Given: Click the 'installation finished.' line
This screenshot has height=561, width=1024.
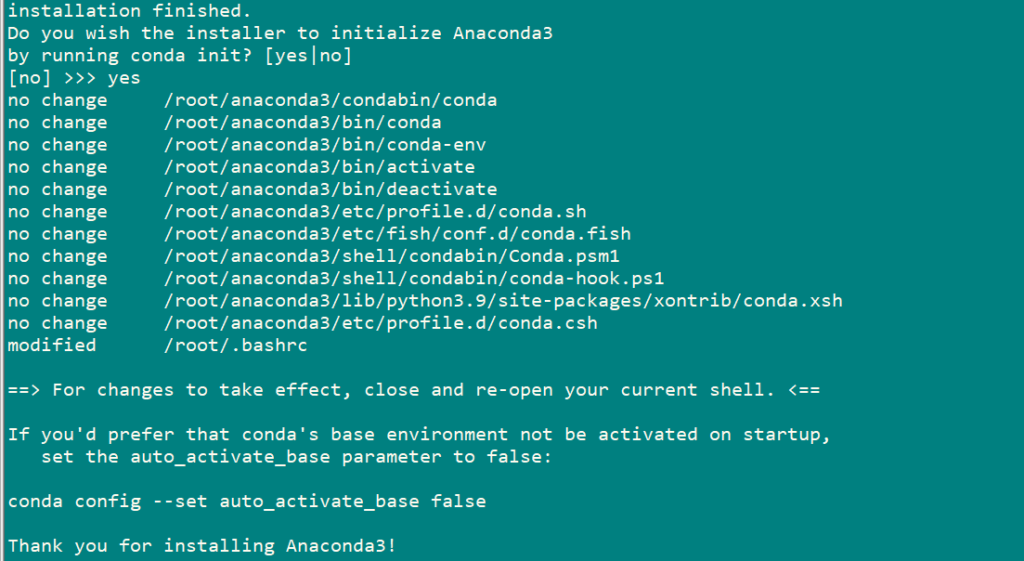Looking at the screenshot, I should point(129,11).
